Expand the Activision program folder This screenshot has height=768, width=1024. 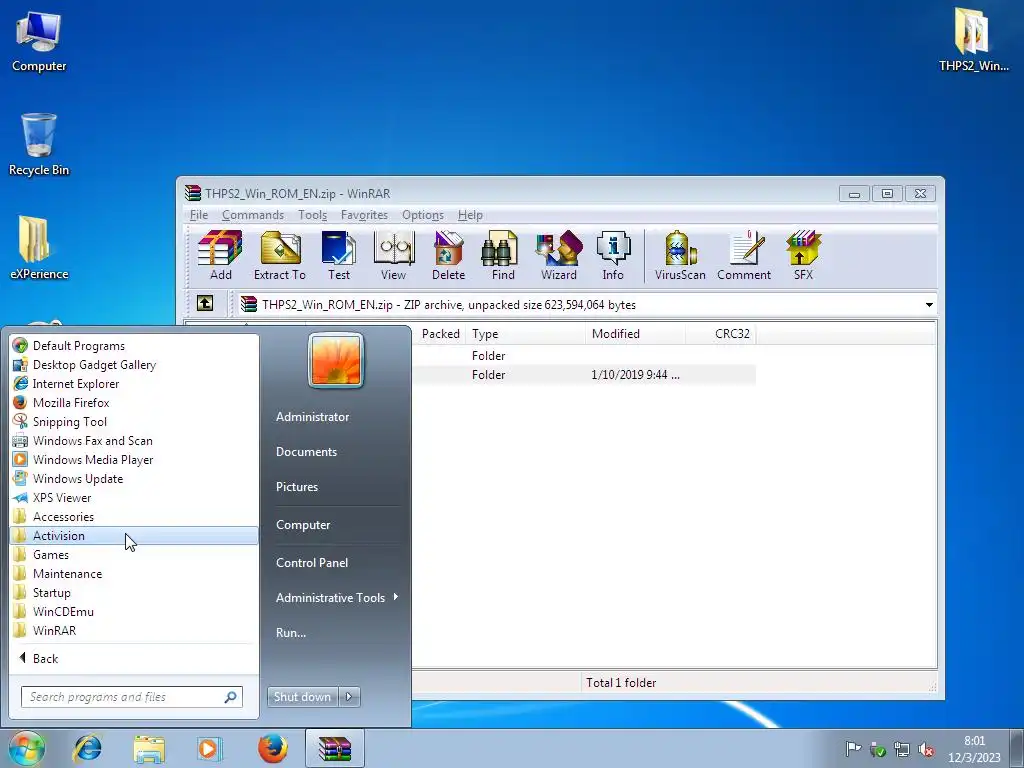tap(134, 536)
